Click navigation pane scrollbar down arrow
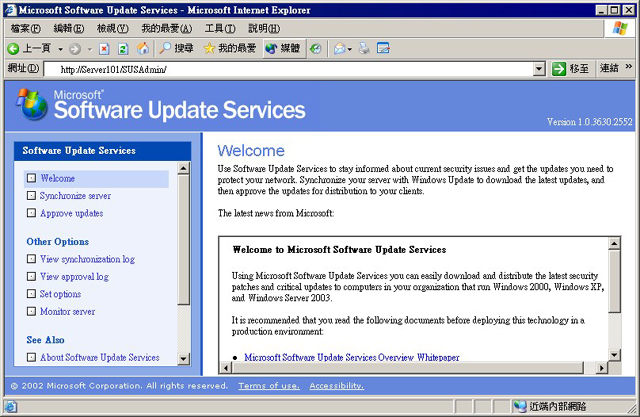This screenshot has height=417, width=640. [x=184, y=359]
